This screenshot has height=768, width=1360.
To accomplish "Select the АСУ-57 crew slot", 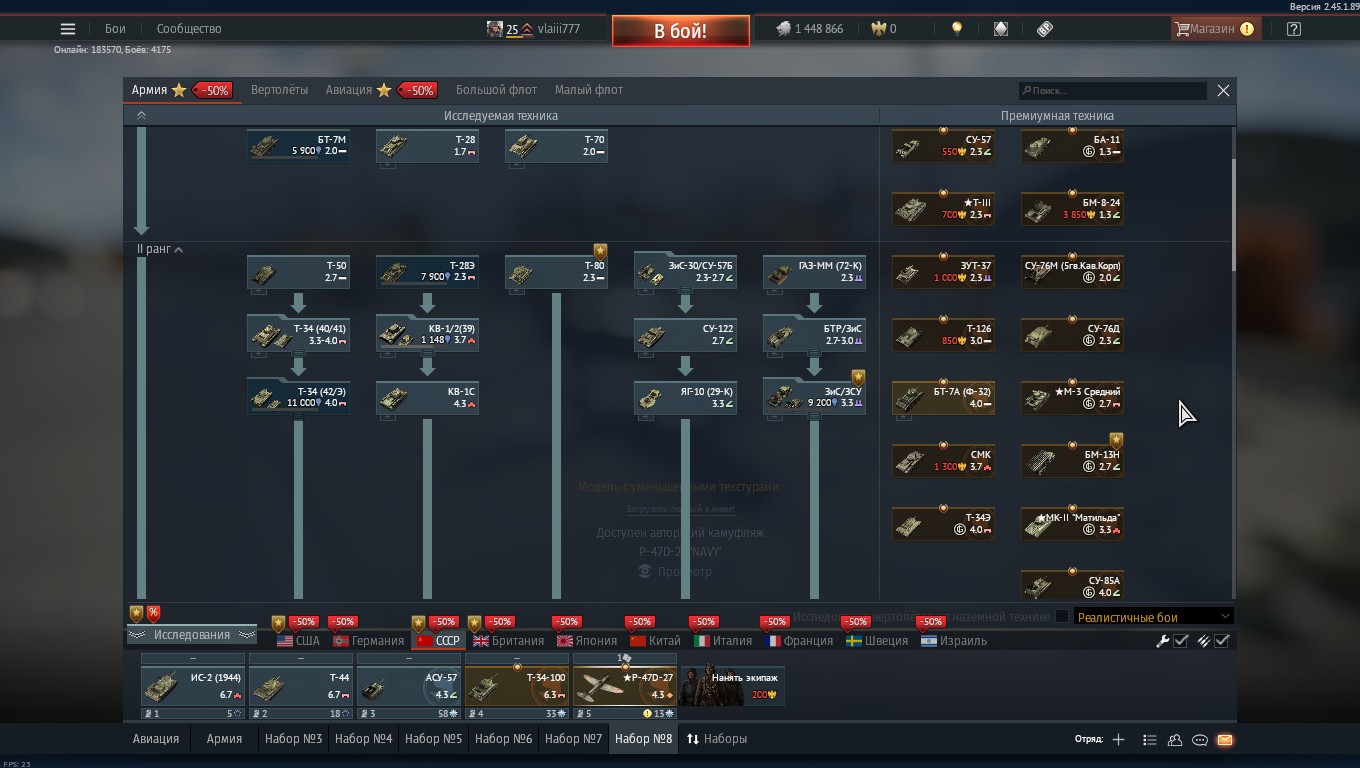I will (409, 688).
